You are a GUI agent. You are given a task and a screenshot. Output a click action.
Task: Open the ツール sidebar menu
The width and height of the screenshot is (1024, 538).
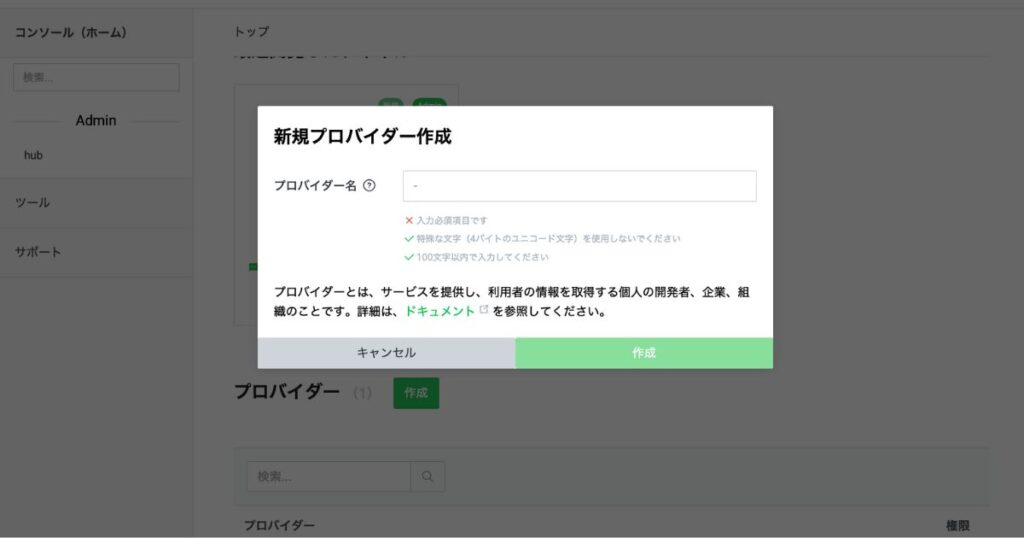[32, 202]
